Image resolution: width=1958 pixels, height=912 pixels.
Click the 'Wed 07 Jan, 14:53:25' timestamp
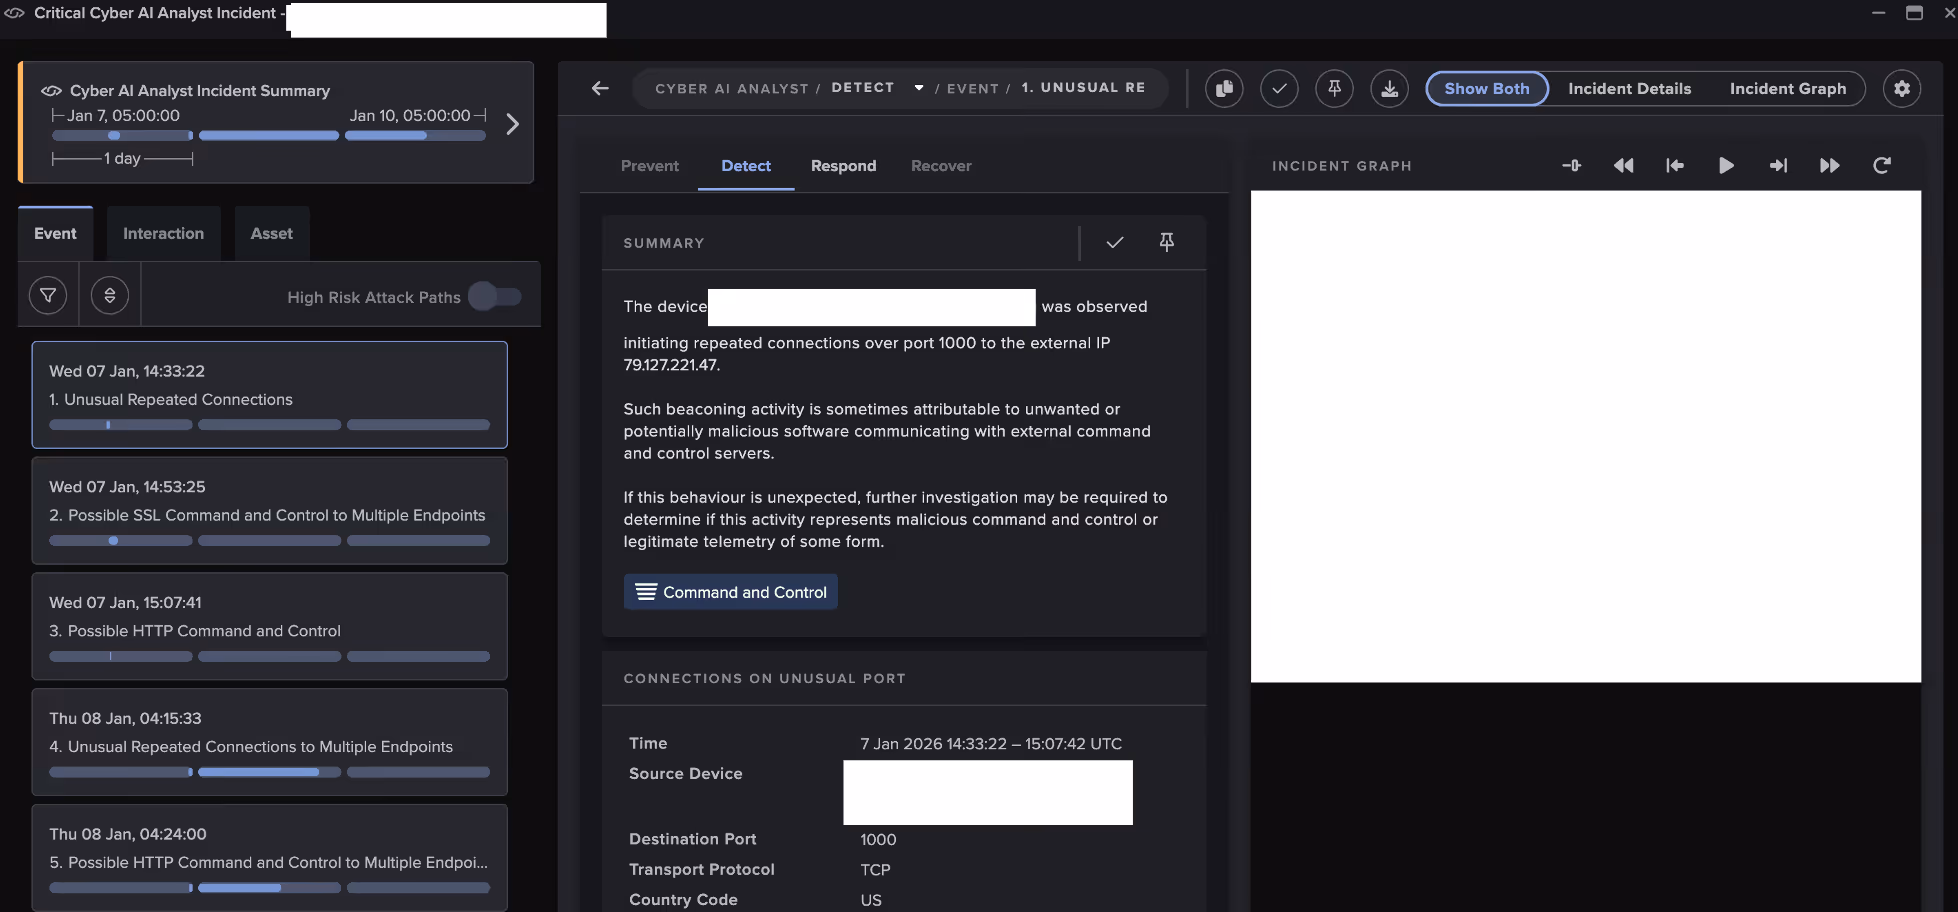point(127,487)
